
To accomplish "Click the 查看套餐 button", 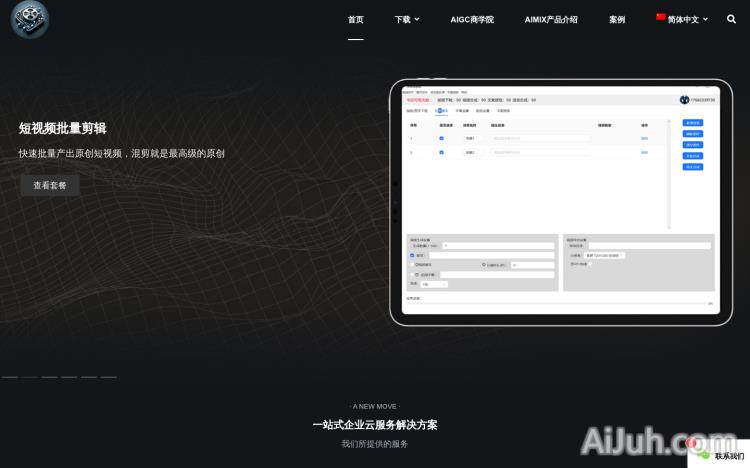I will (x=50, y=185).
